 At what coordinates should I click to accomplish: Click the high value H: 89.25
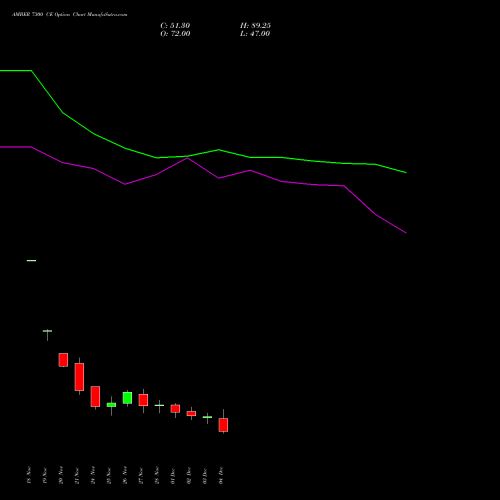click(x=255, y=26)
